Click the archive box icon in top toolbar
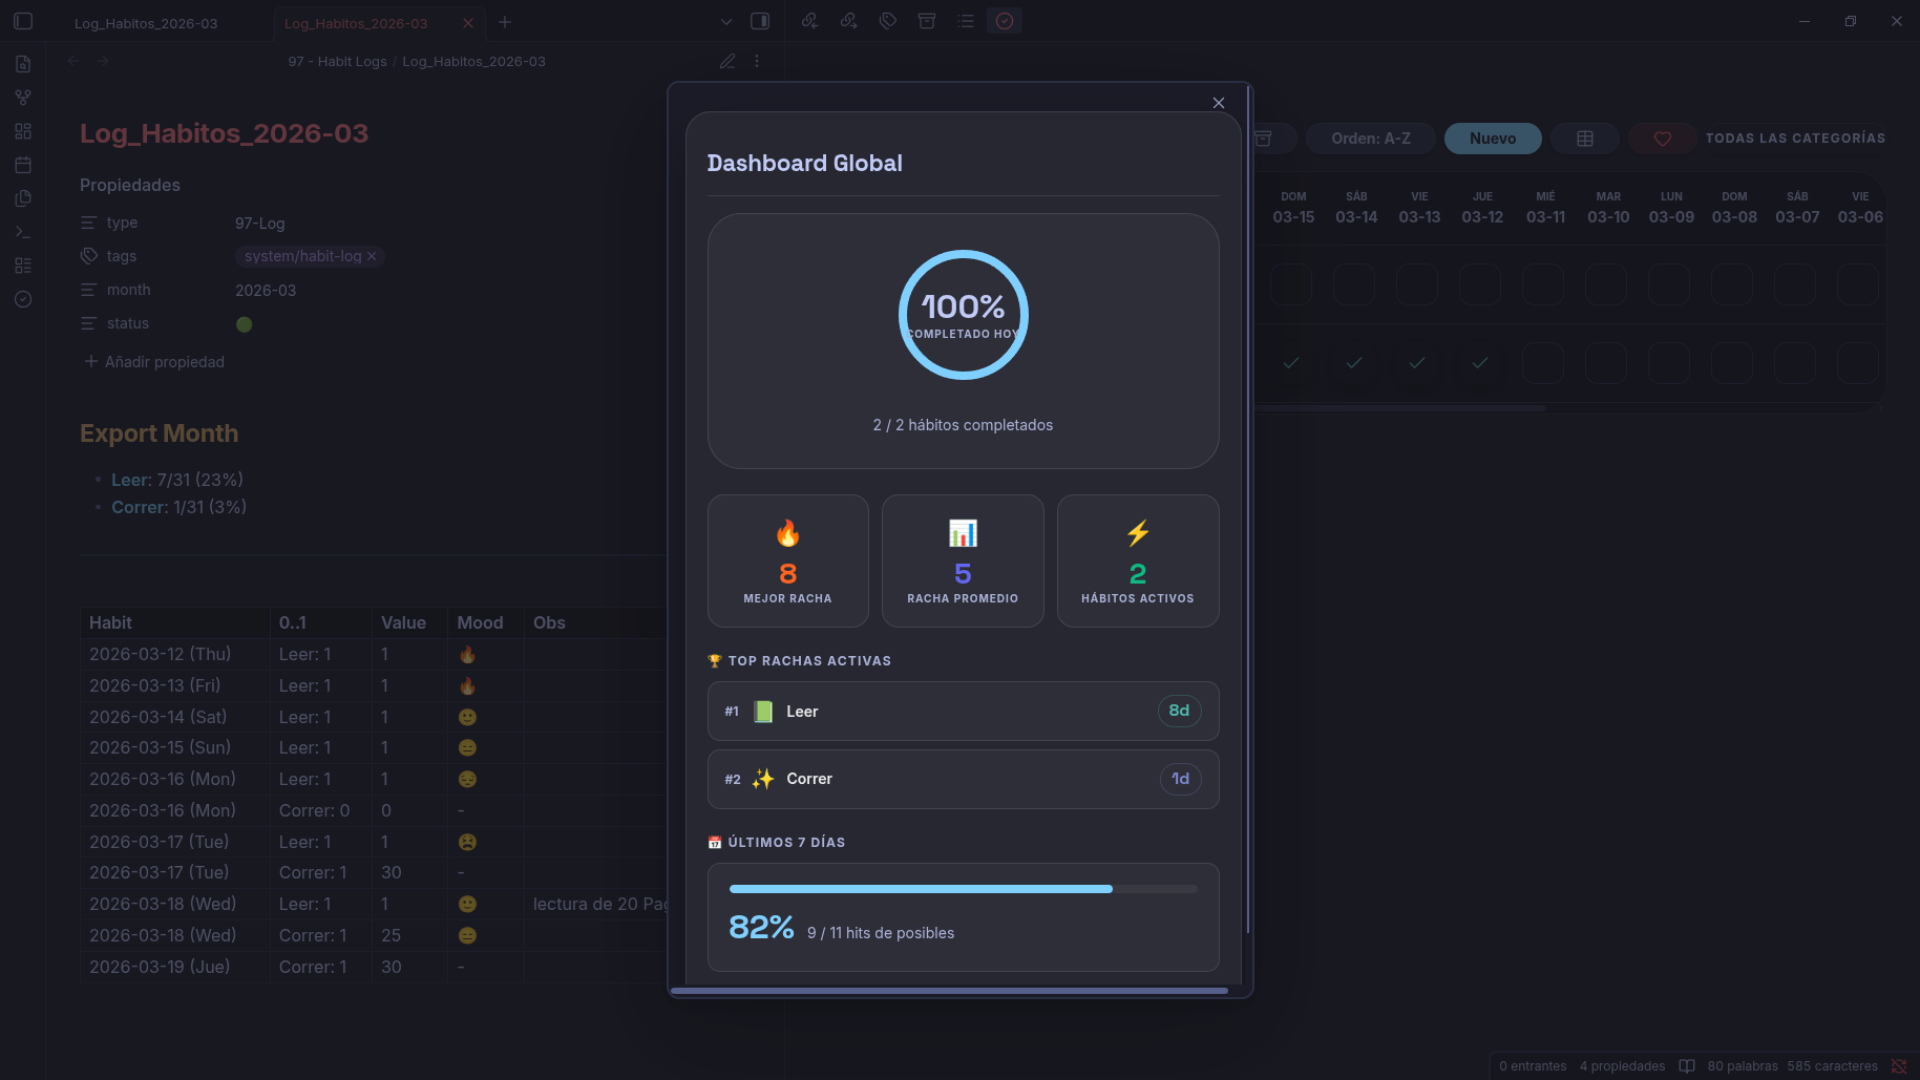1920x1080 pixels. point(927,21)
